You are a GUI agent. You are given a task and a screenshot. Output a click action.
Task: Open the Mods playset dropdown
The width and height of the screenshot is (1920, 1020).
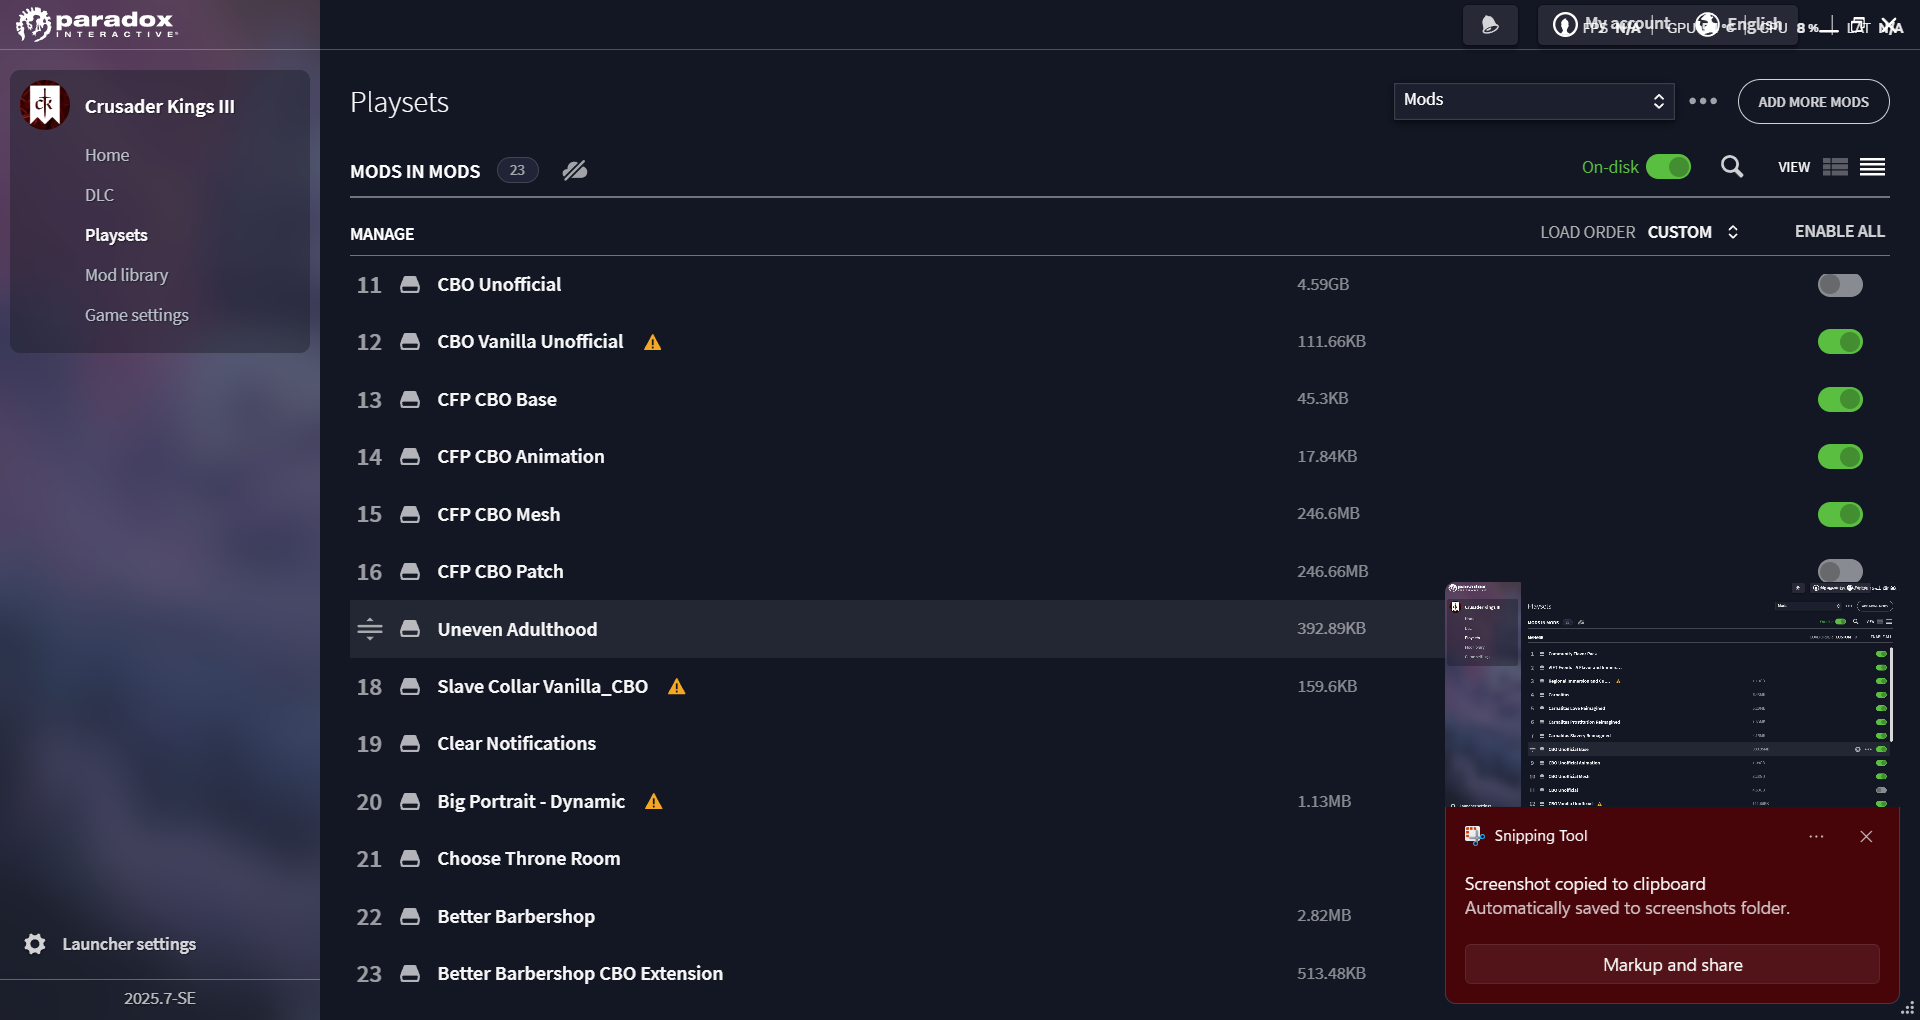(1534, 101)
